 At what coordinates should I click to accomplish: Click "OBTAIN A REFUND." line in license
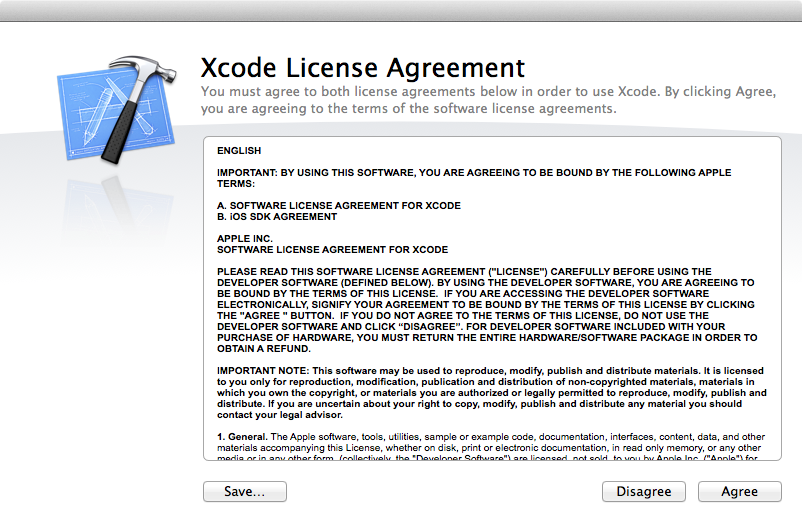pyautogui.click(x=264, y=349)
